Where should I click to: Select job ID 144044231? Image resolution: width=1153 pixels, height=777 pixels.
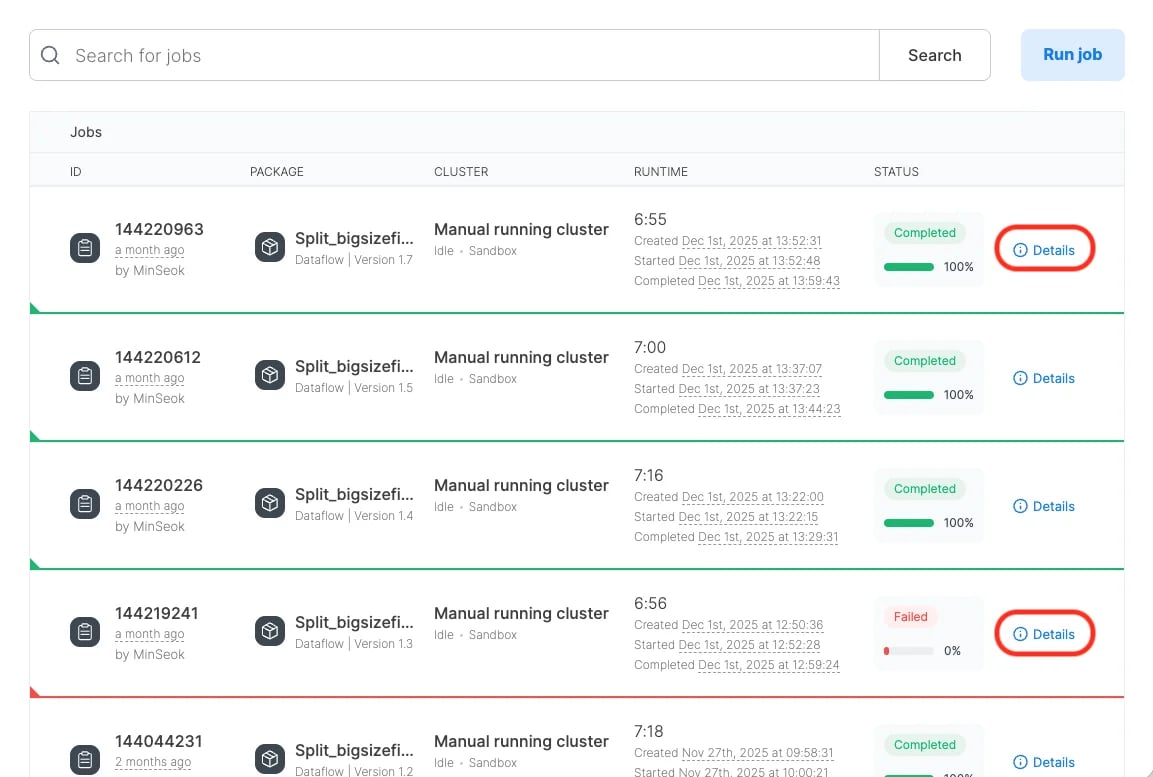pos(159,741)
